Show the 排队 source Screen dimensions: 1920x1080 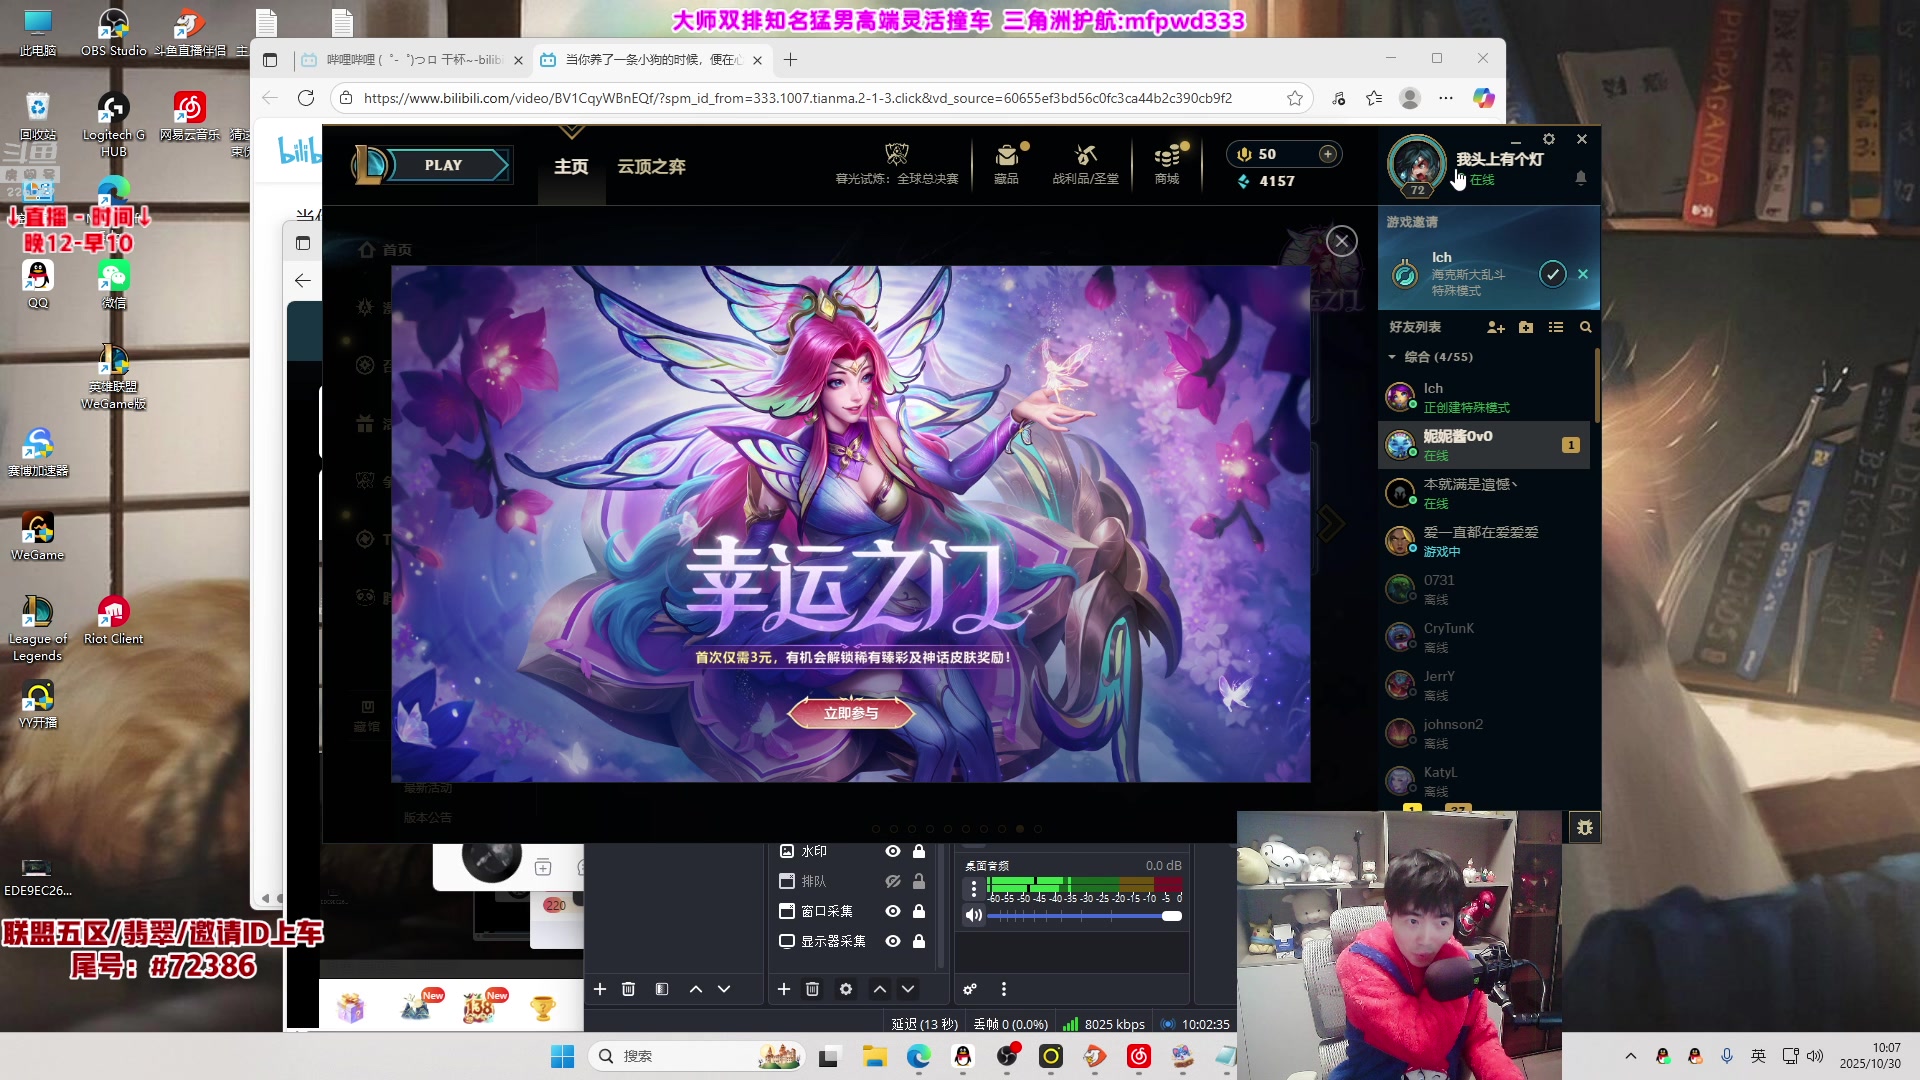pos(893,881)
